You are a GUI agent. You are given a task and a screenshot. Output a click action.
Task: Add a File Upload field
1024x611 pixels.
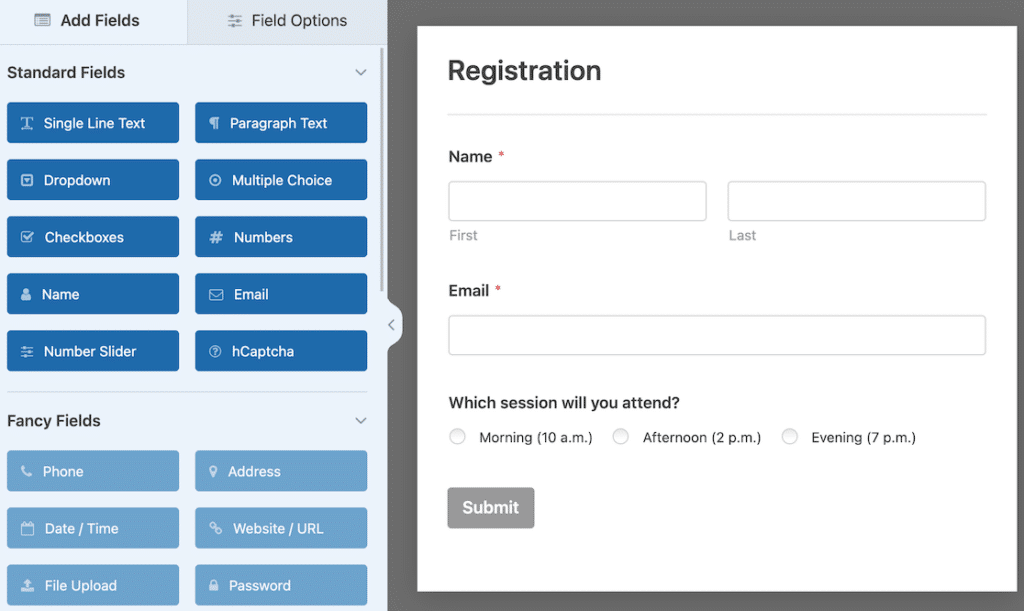click(x=92, y=585)
